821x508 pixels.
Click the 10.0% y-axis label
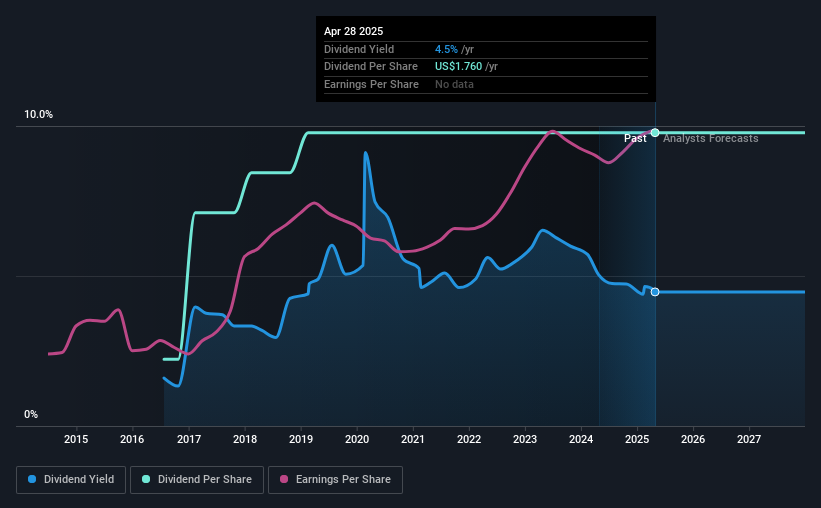point(39,114)
